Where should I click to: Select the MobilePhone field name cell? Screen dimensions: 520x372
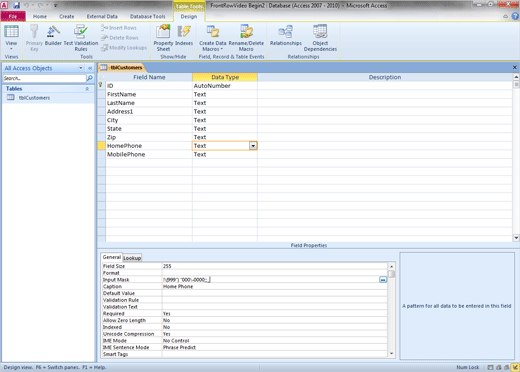click(x=149, y=154)
